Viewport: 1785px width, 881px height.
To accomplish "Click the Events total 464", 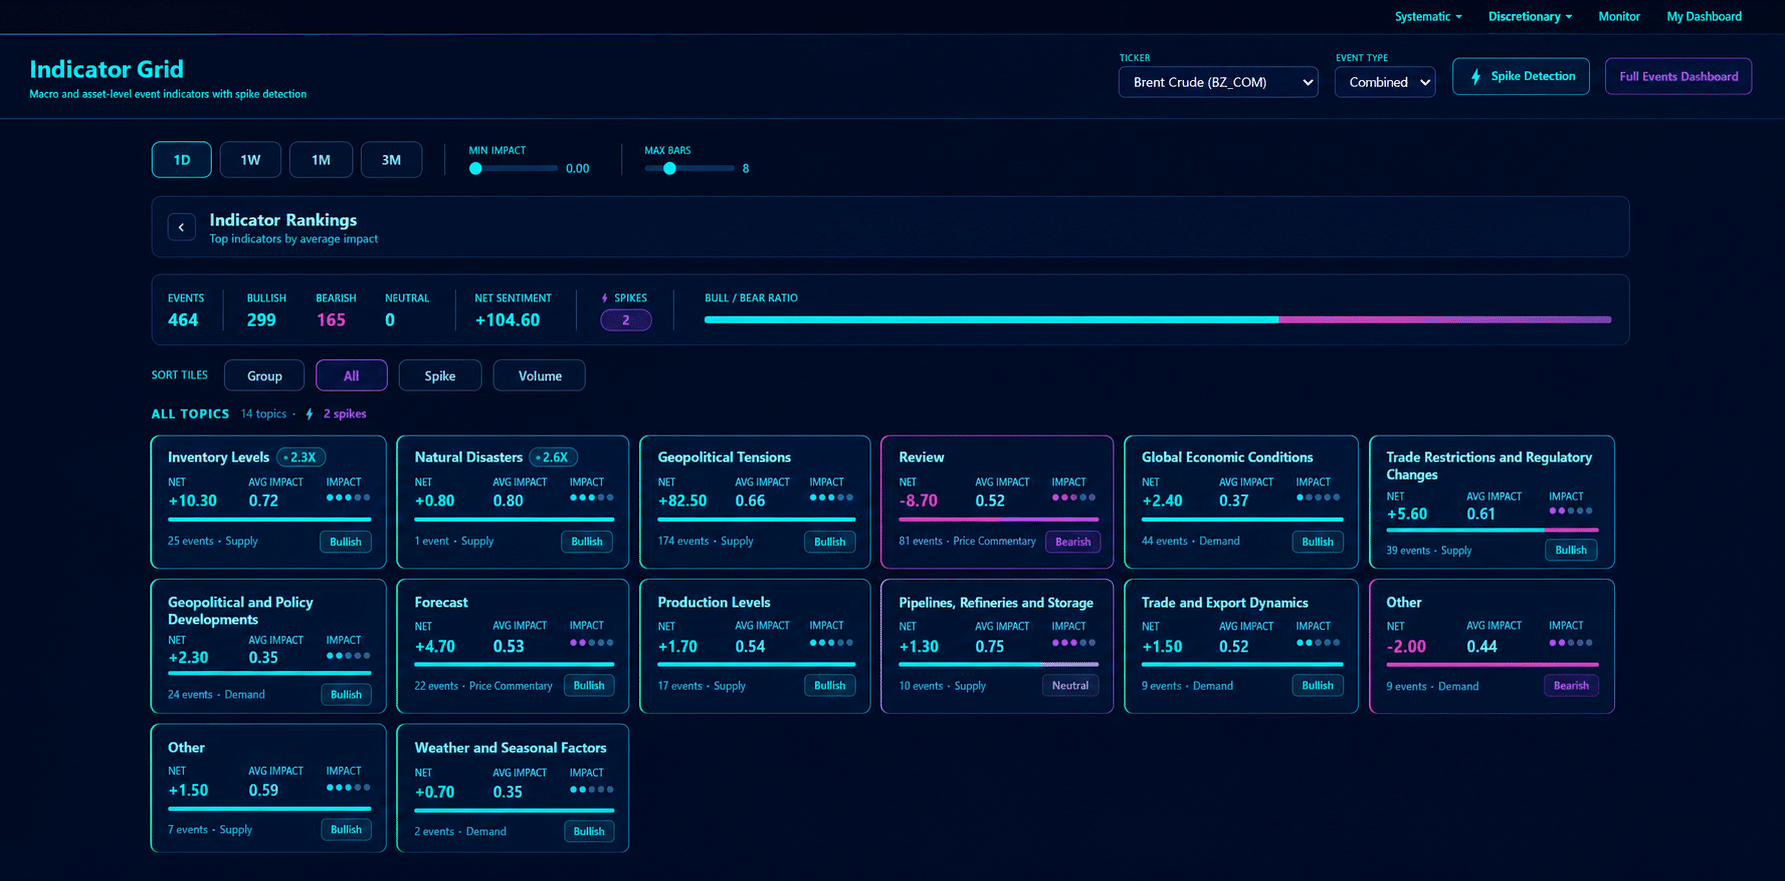I will 183,320.
